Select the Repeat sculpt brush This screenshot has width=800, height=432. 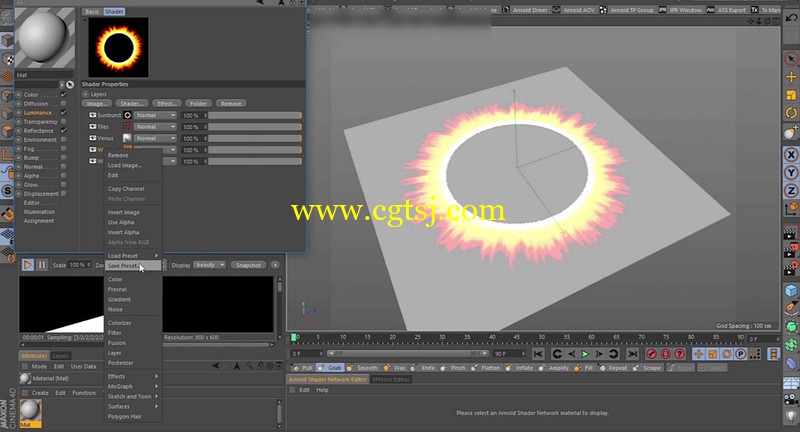click(613, 368)
